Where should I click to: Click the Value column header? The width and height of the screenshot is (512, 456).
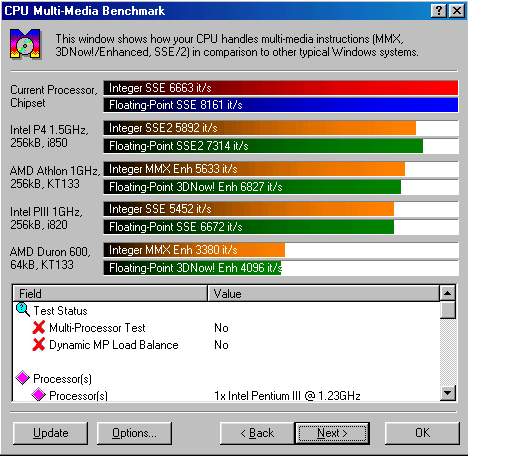(x=323, y=294)
